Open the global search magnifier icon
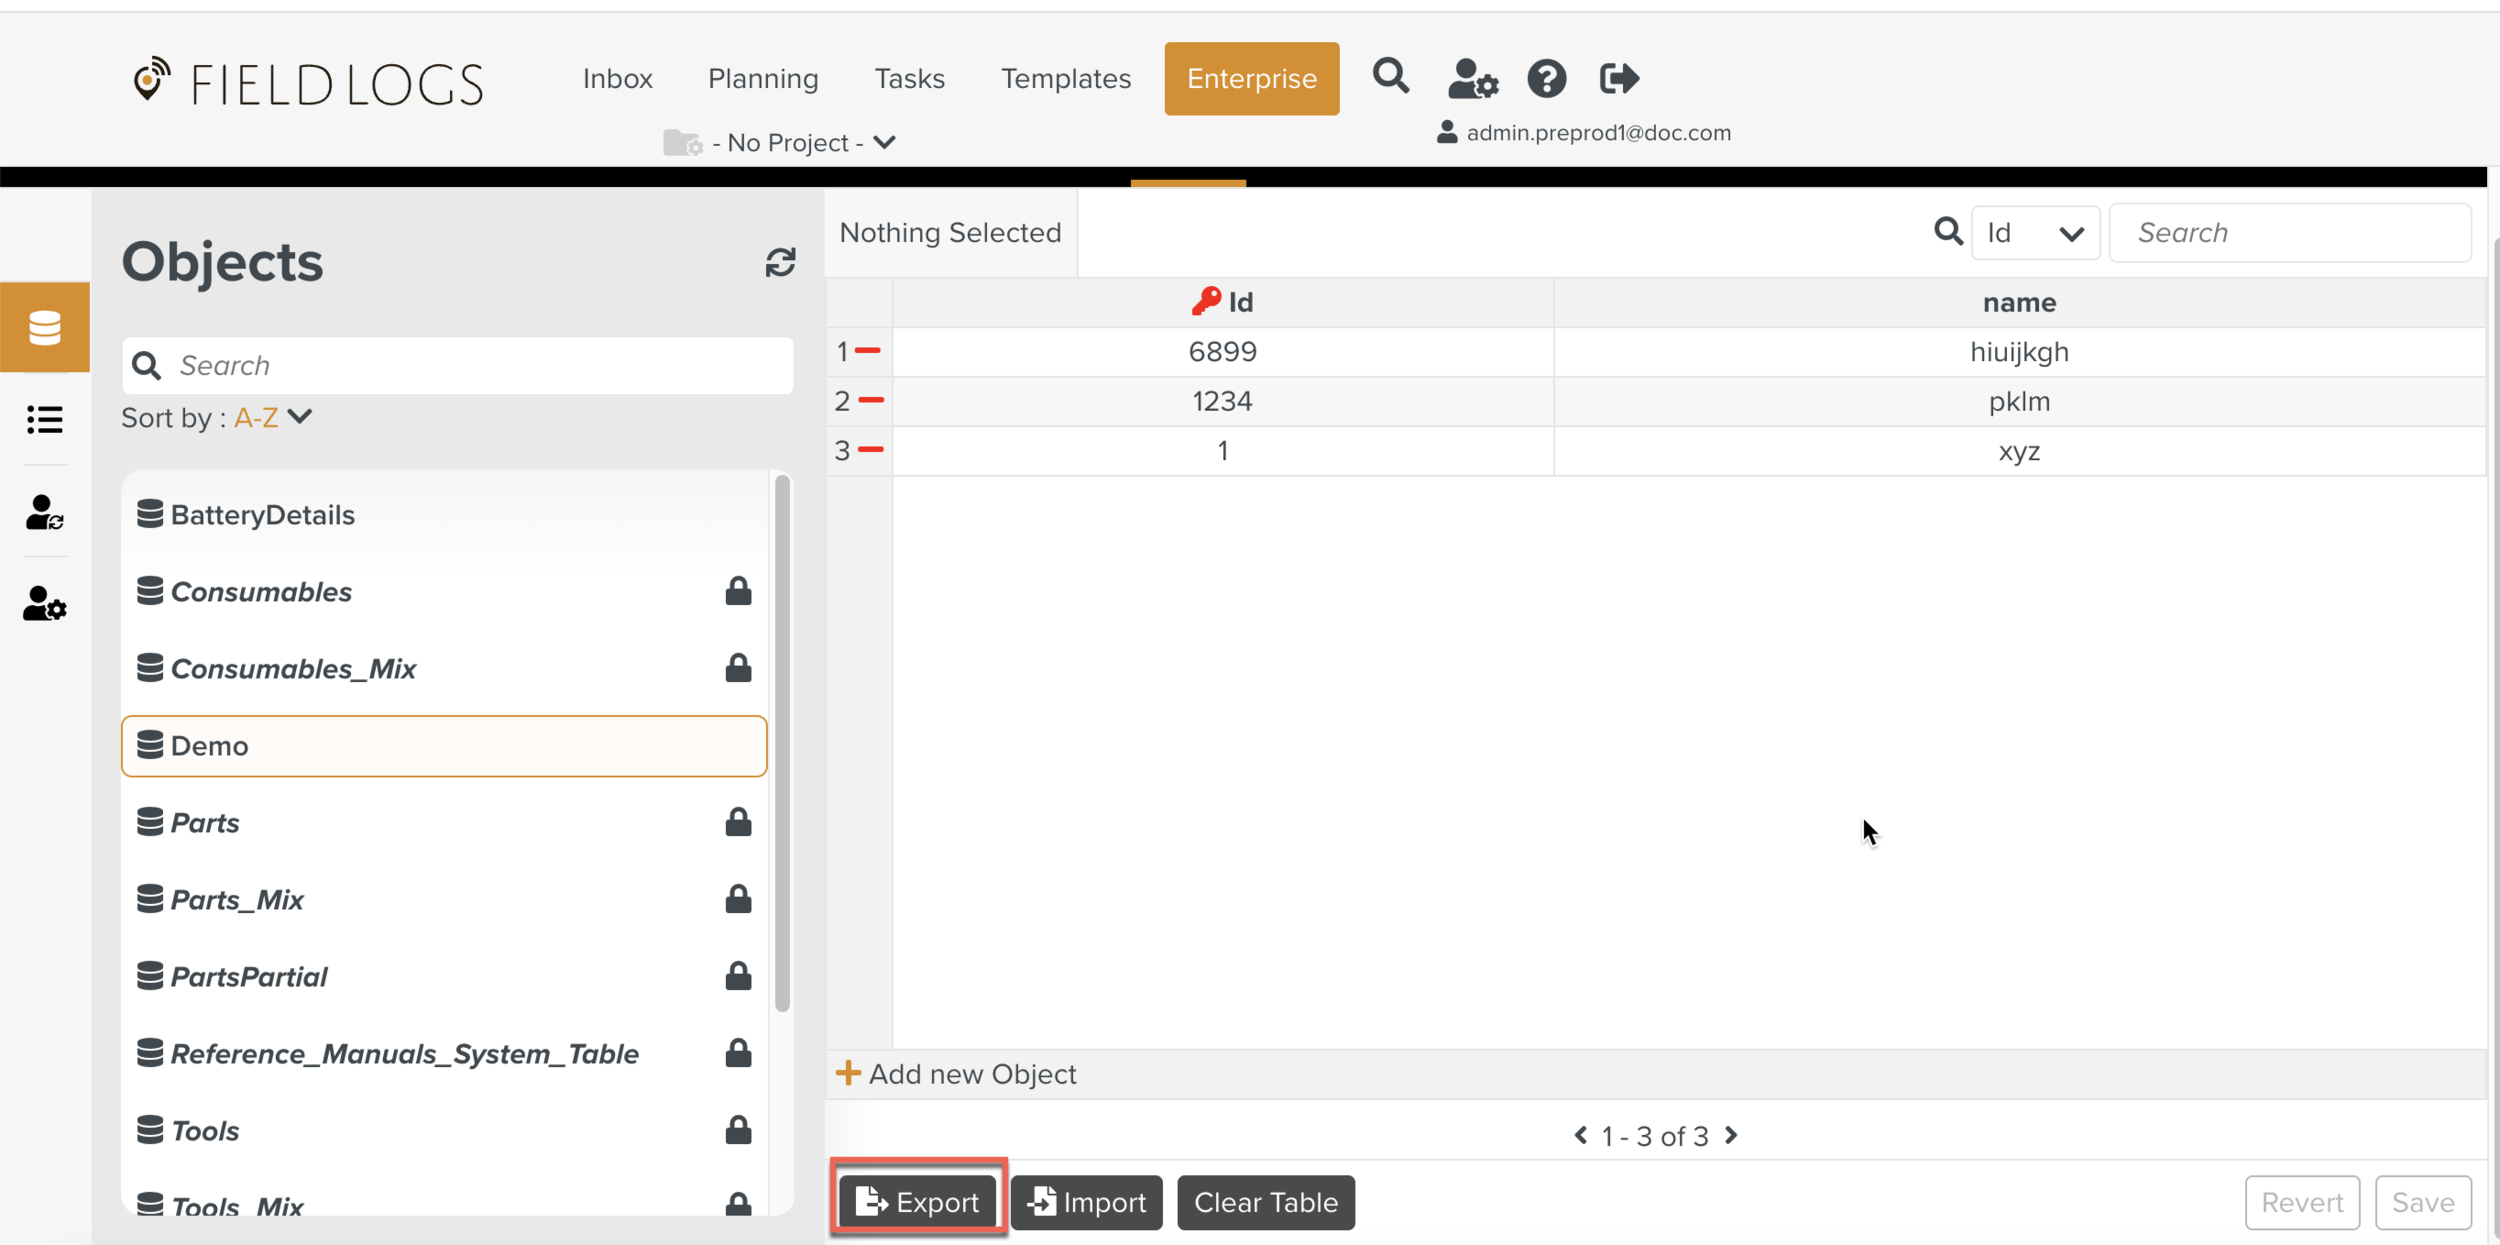This screenshot has height=1245, width=2500. click(1390, 77)
